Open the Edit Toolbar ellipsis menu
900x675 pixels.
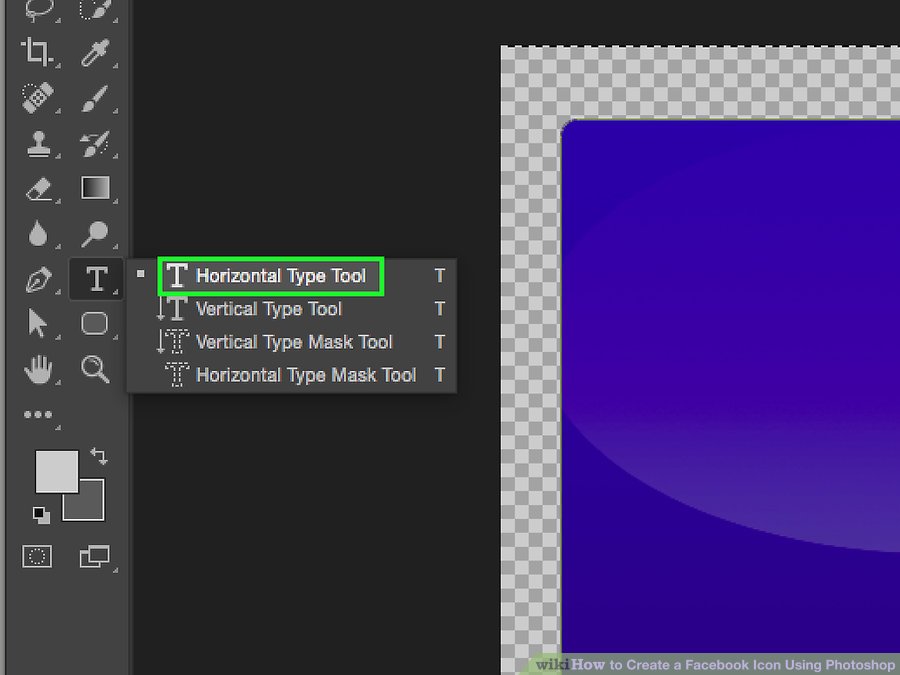(37, 415)
